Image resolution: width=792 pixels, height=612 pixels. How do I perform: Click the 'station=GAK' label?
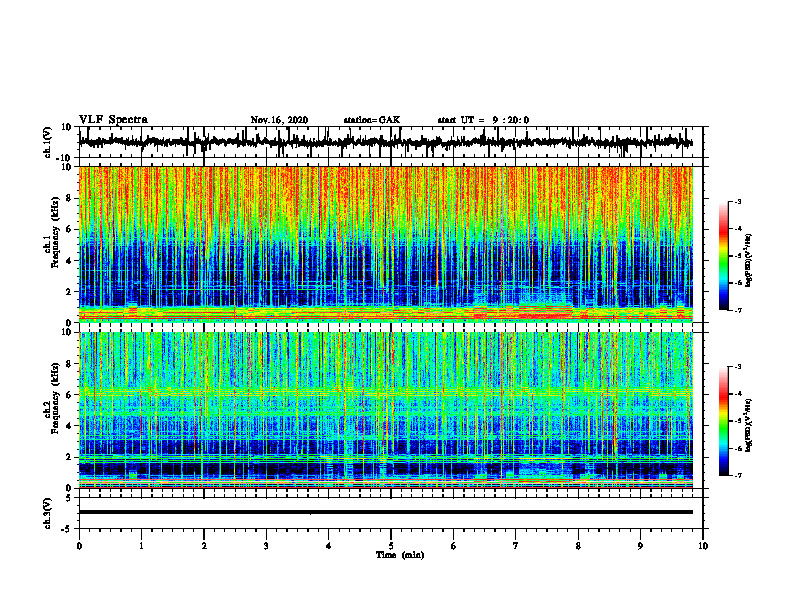pos(372,120)
